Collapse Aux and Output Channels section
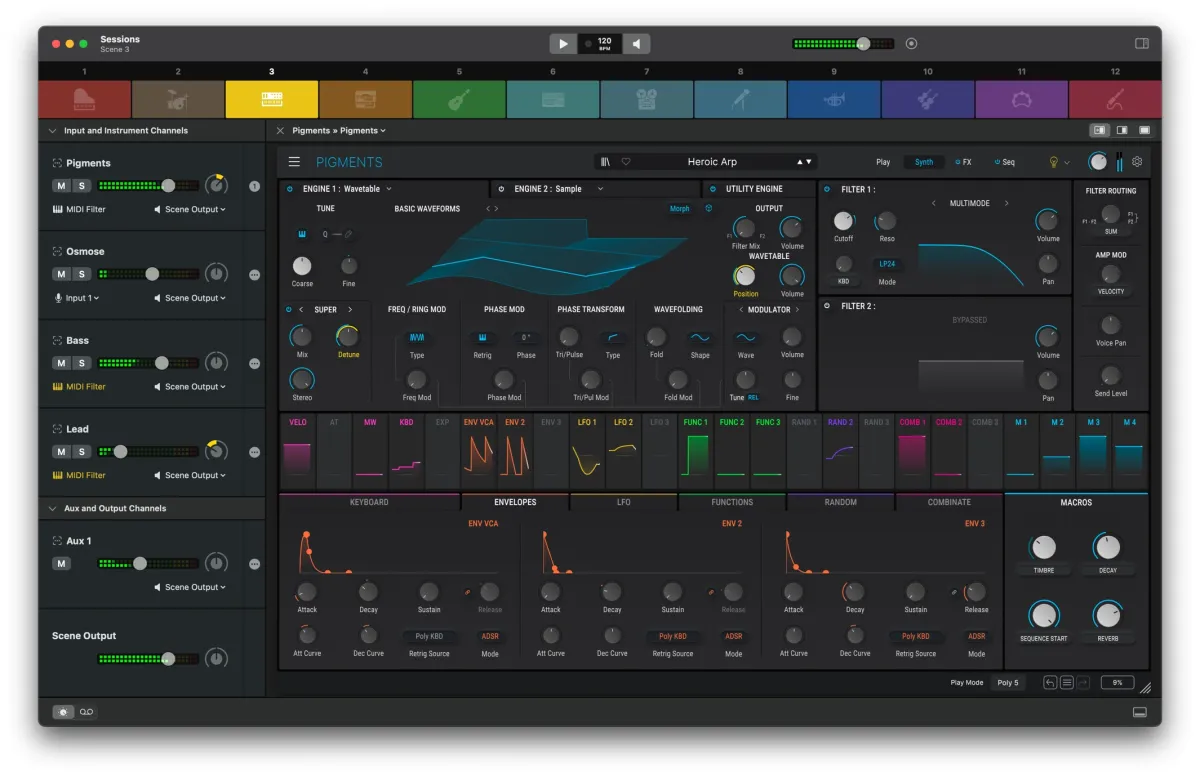This screenshot has width=1200, height=777. (x=52, y=509)
